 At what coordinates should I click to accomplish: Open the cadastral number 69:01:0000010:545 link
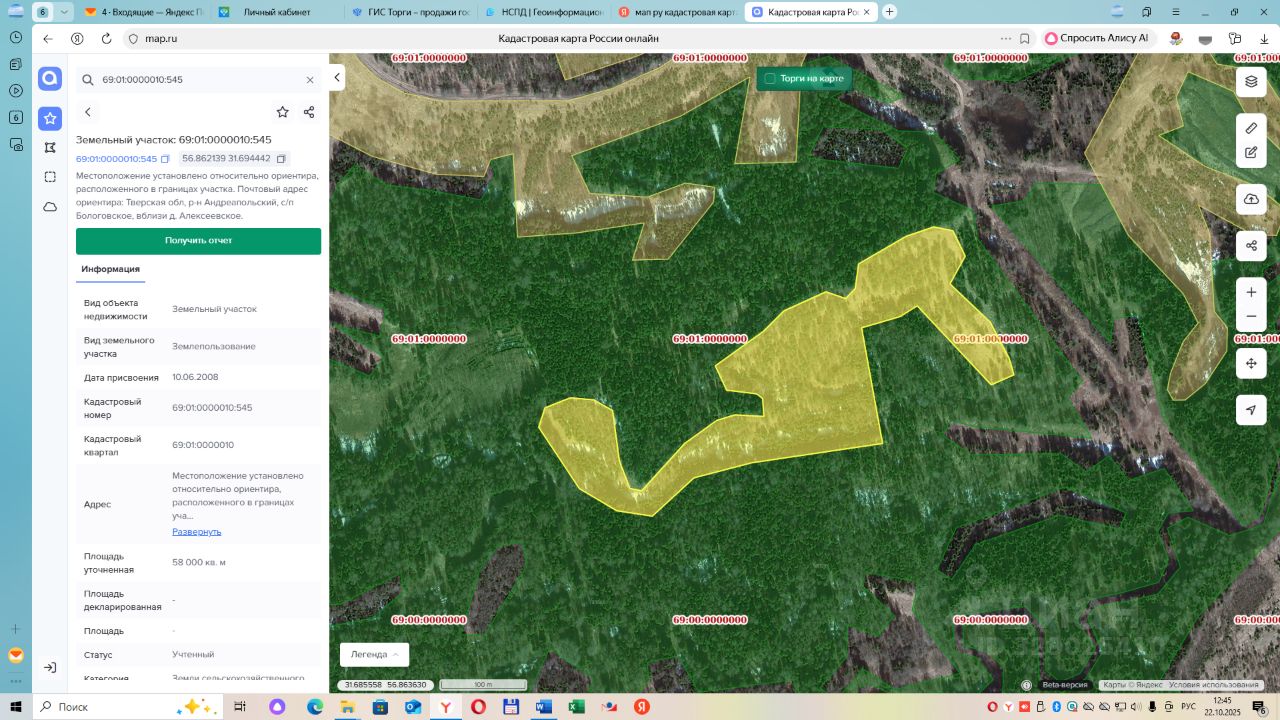click(x=116, y=159)
